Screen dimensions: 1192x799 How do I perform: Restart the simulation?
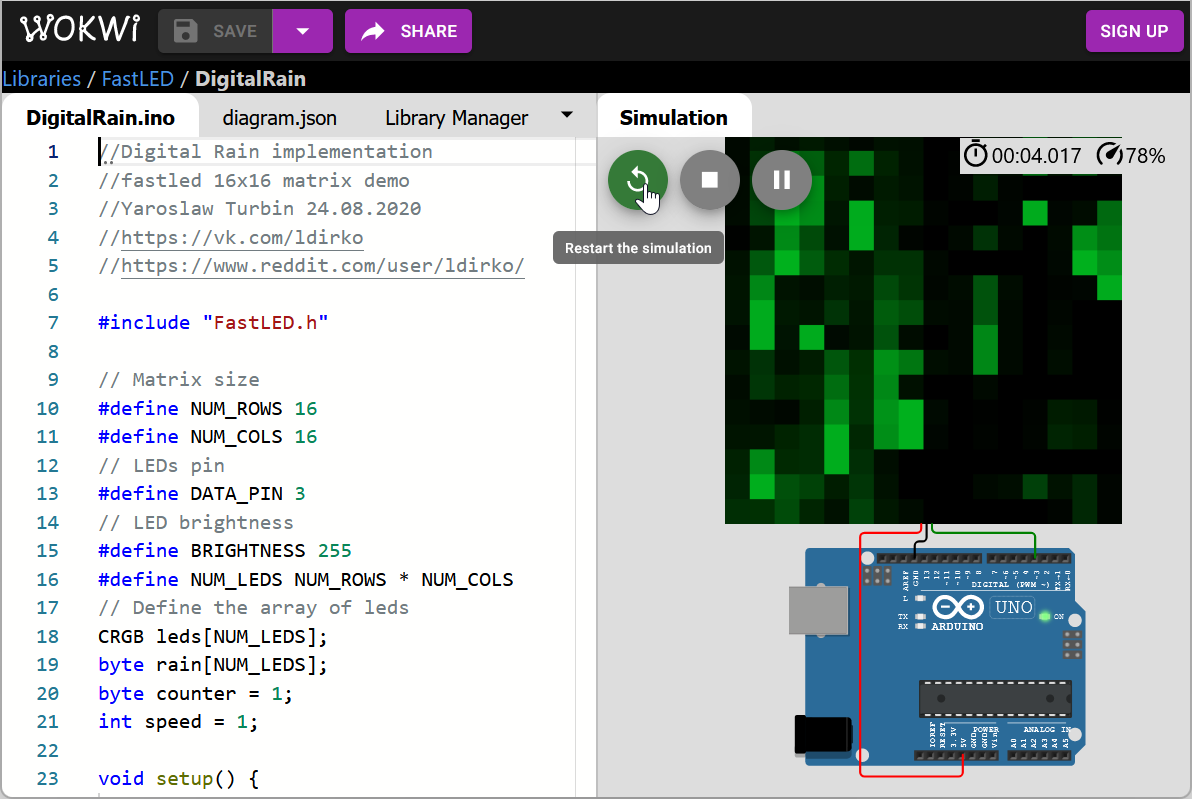click(x=638, y=180)
